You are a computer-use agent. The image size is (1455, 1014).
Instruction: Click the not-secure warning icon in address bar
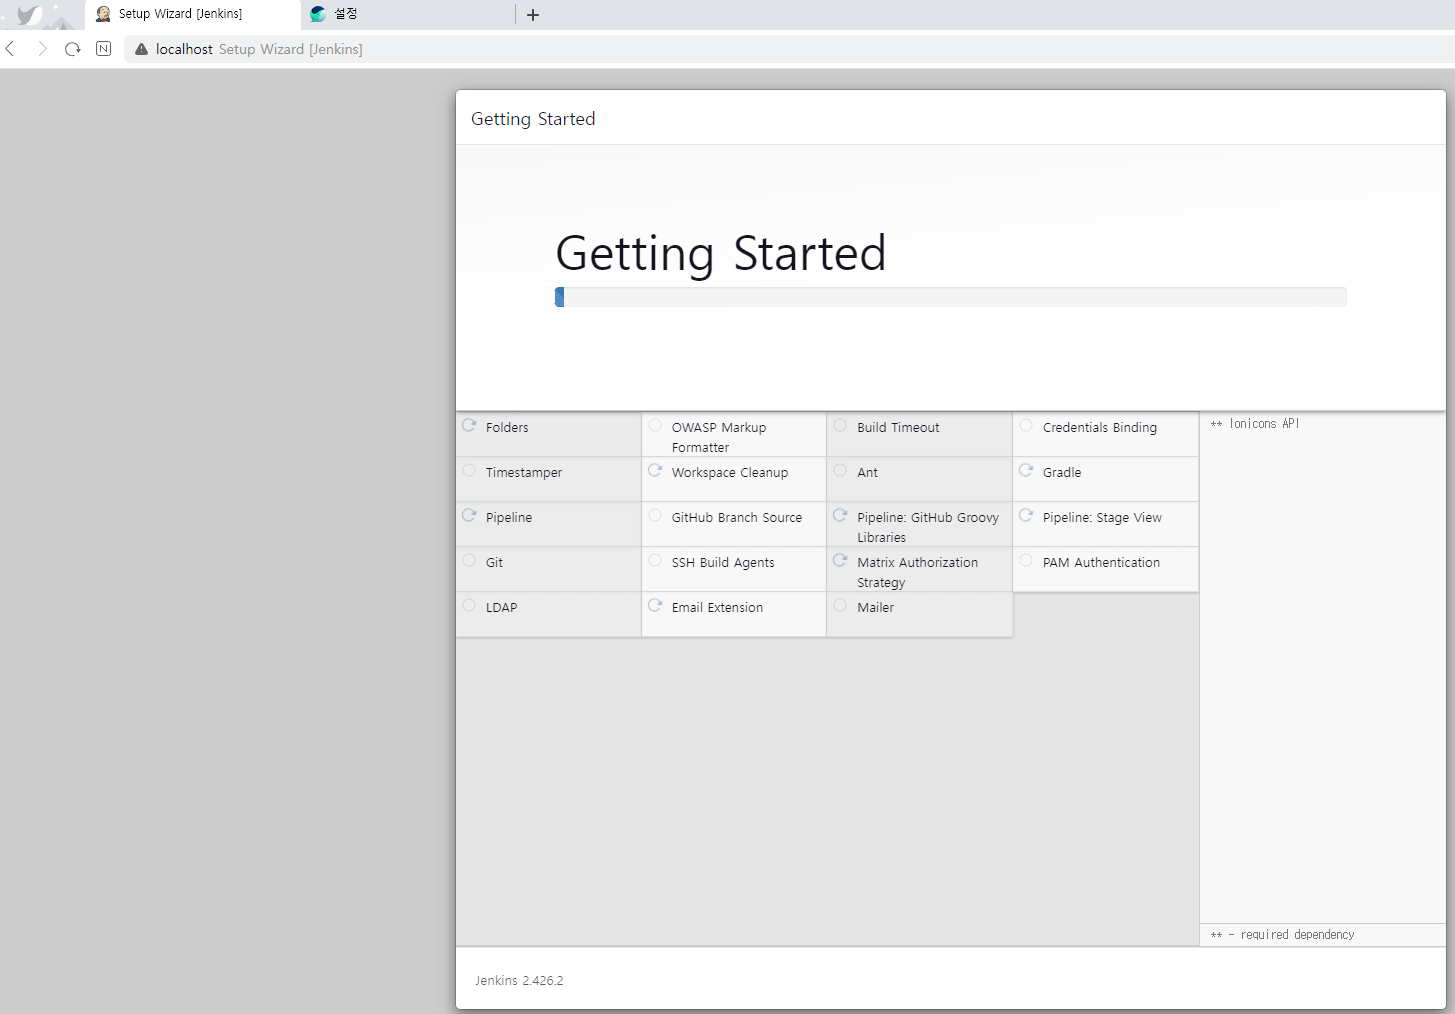coord(141,49)
